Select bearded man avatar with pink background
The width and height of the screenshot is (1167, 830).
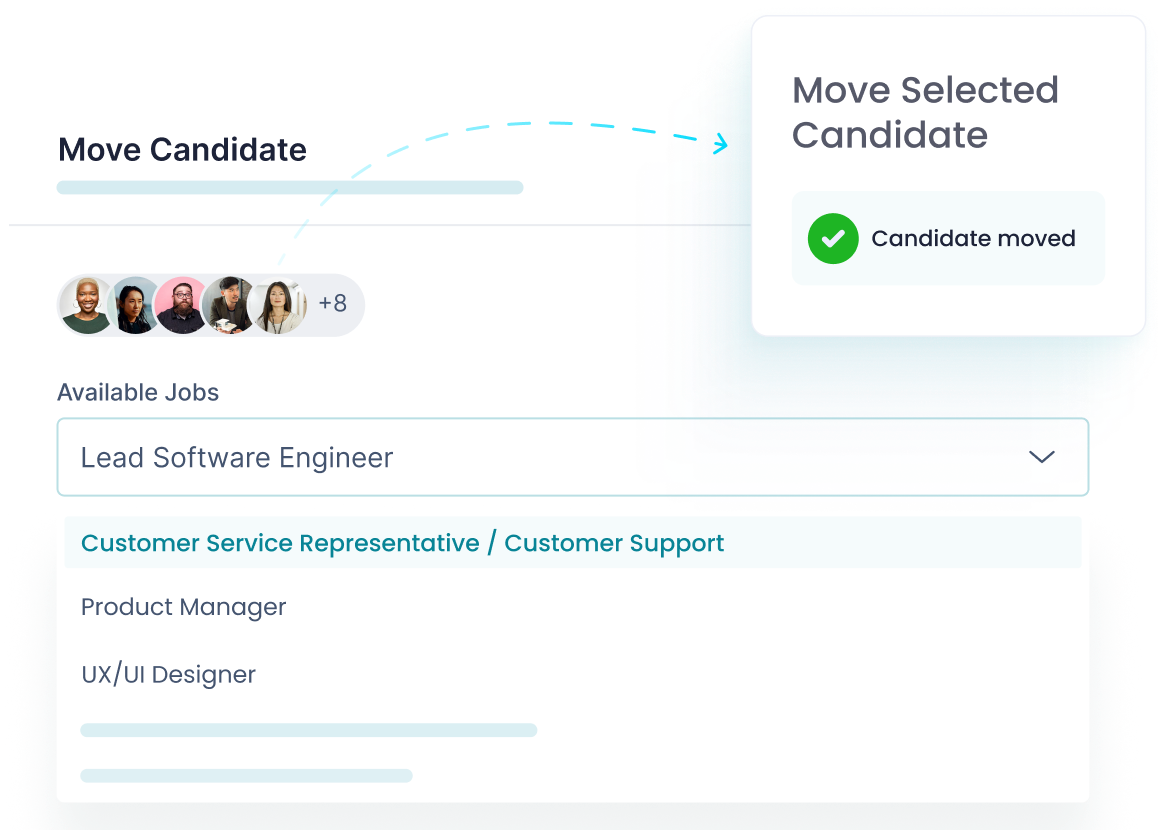[x=181, y=305]
